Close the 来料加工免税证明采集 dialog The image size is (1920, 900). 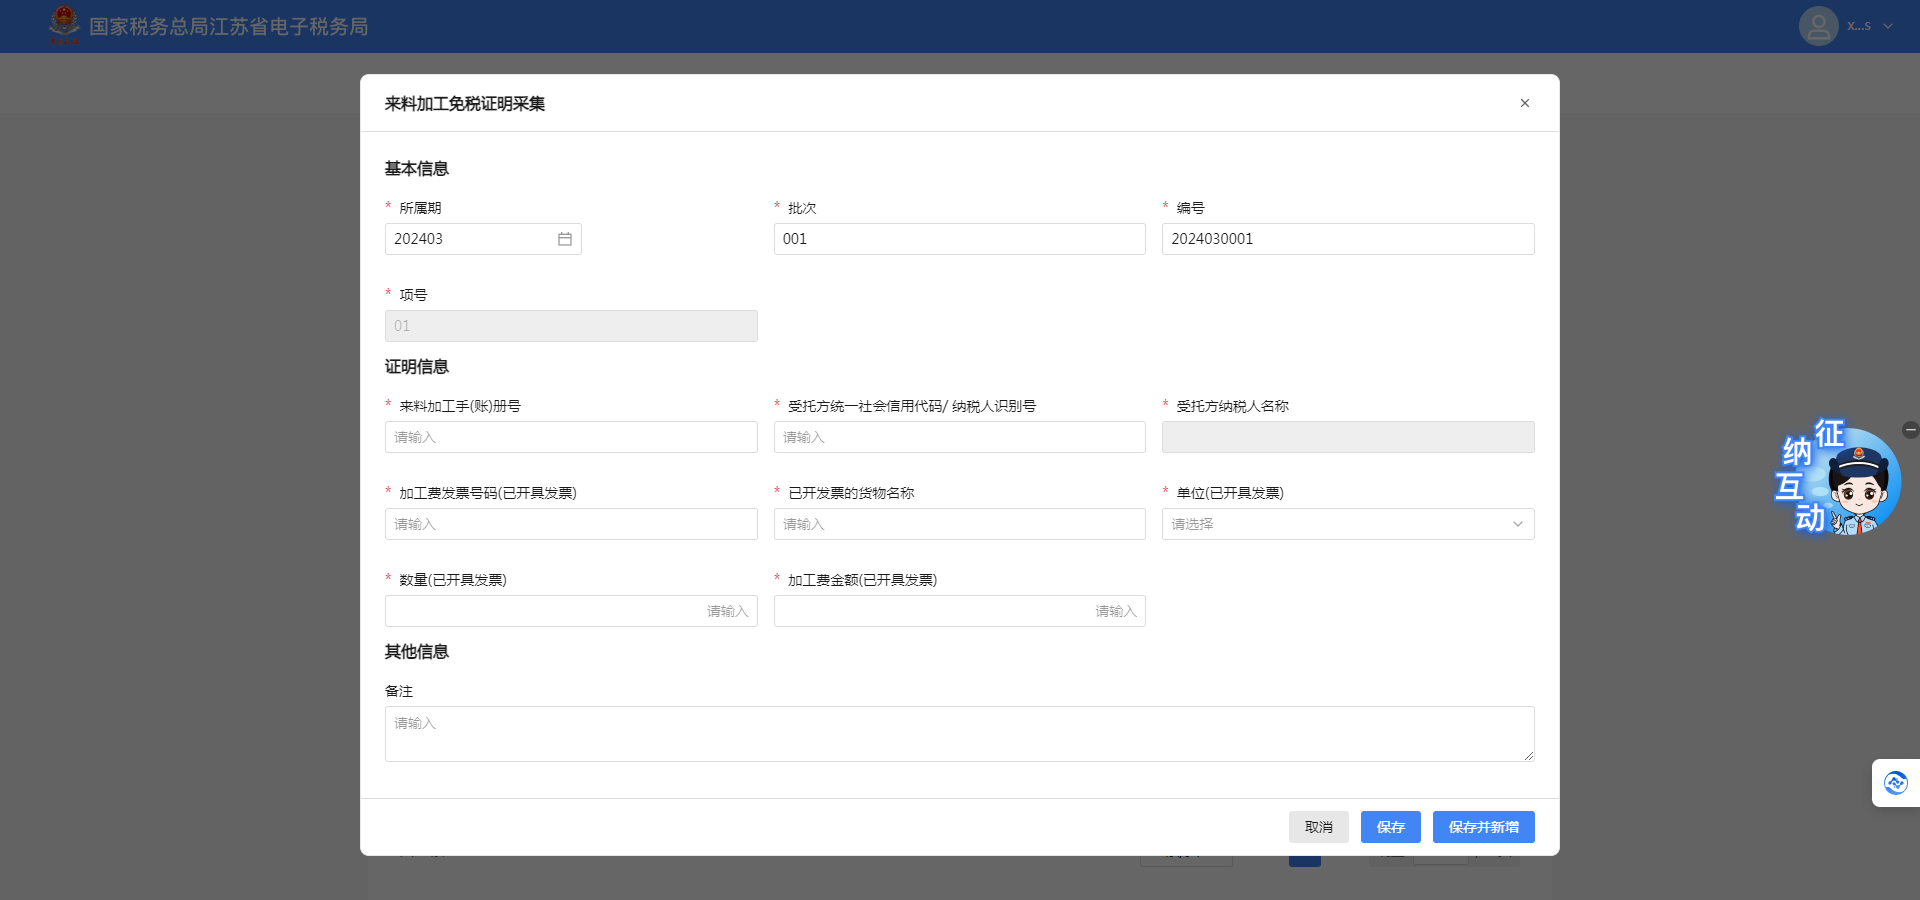(x=1524, y=103)
